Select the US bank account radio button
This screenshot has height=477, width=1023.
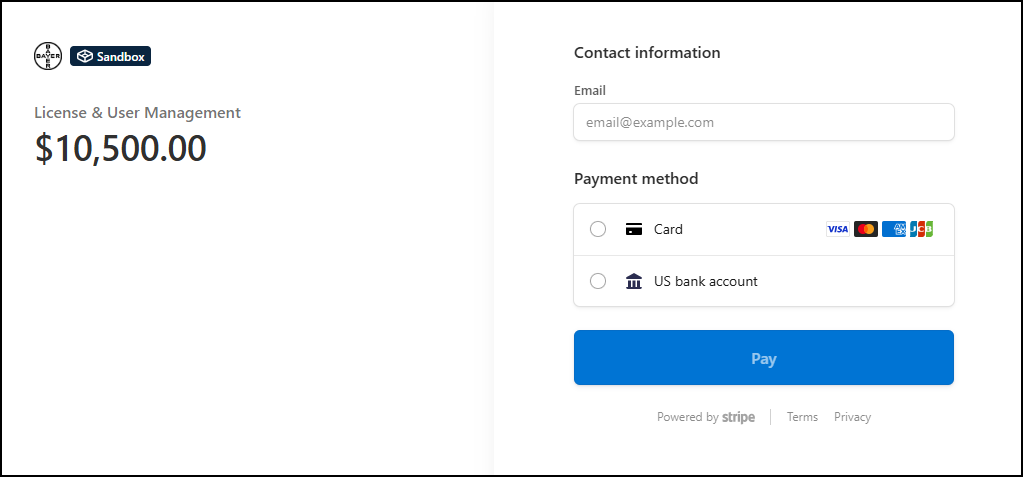point(598,281)
